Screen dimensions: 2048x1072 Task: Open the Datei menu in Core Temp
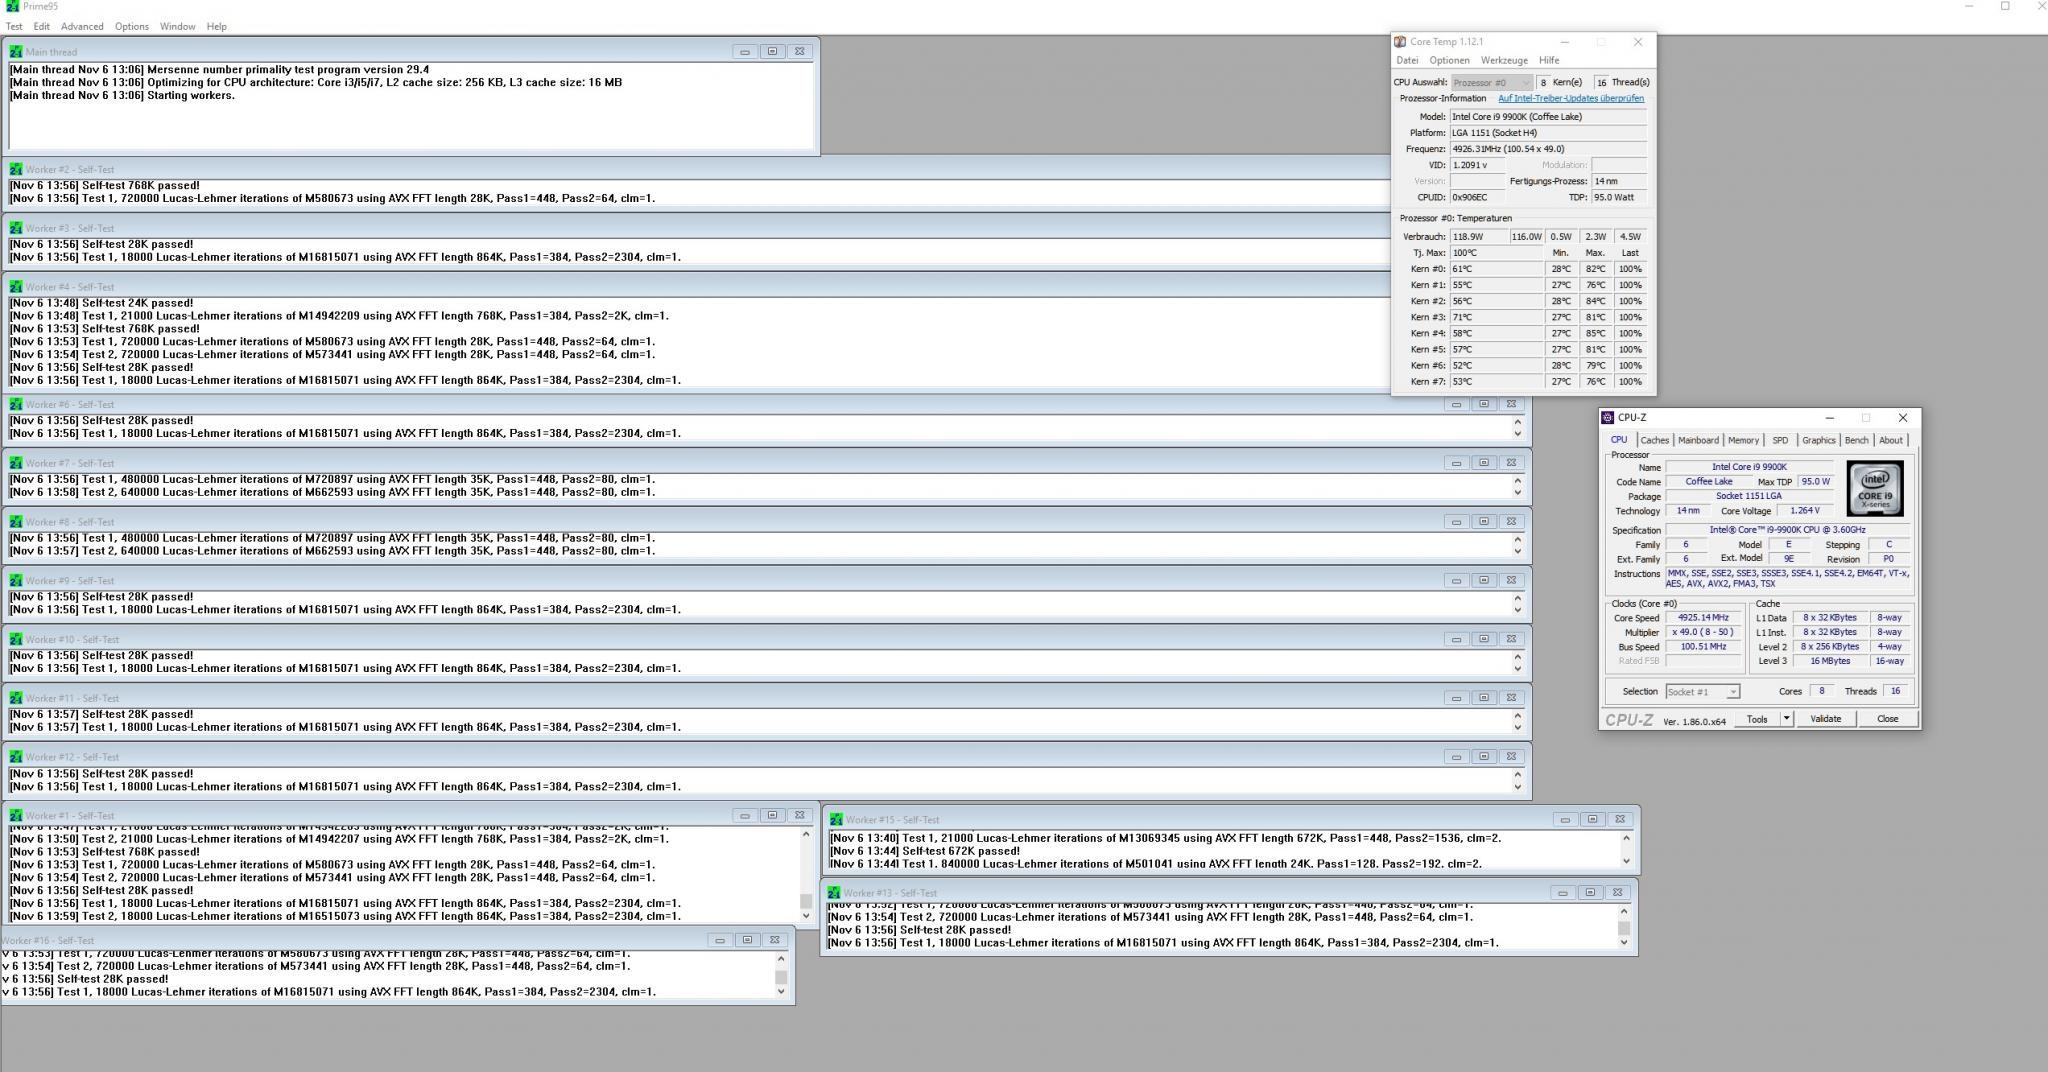pyautogui.click(x=1407, y=60)
